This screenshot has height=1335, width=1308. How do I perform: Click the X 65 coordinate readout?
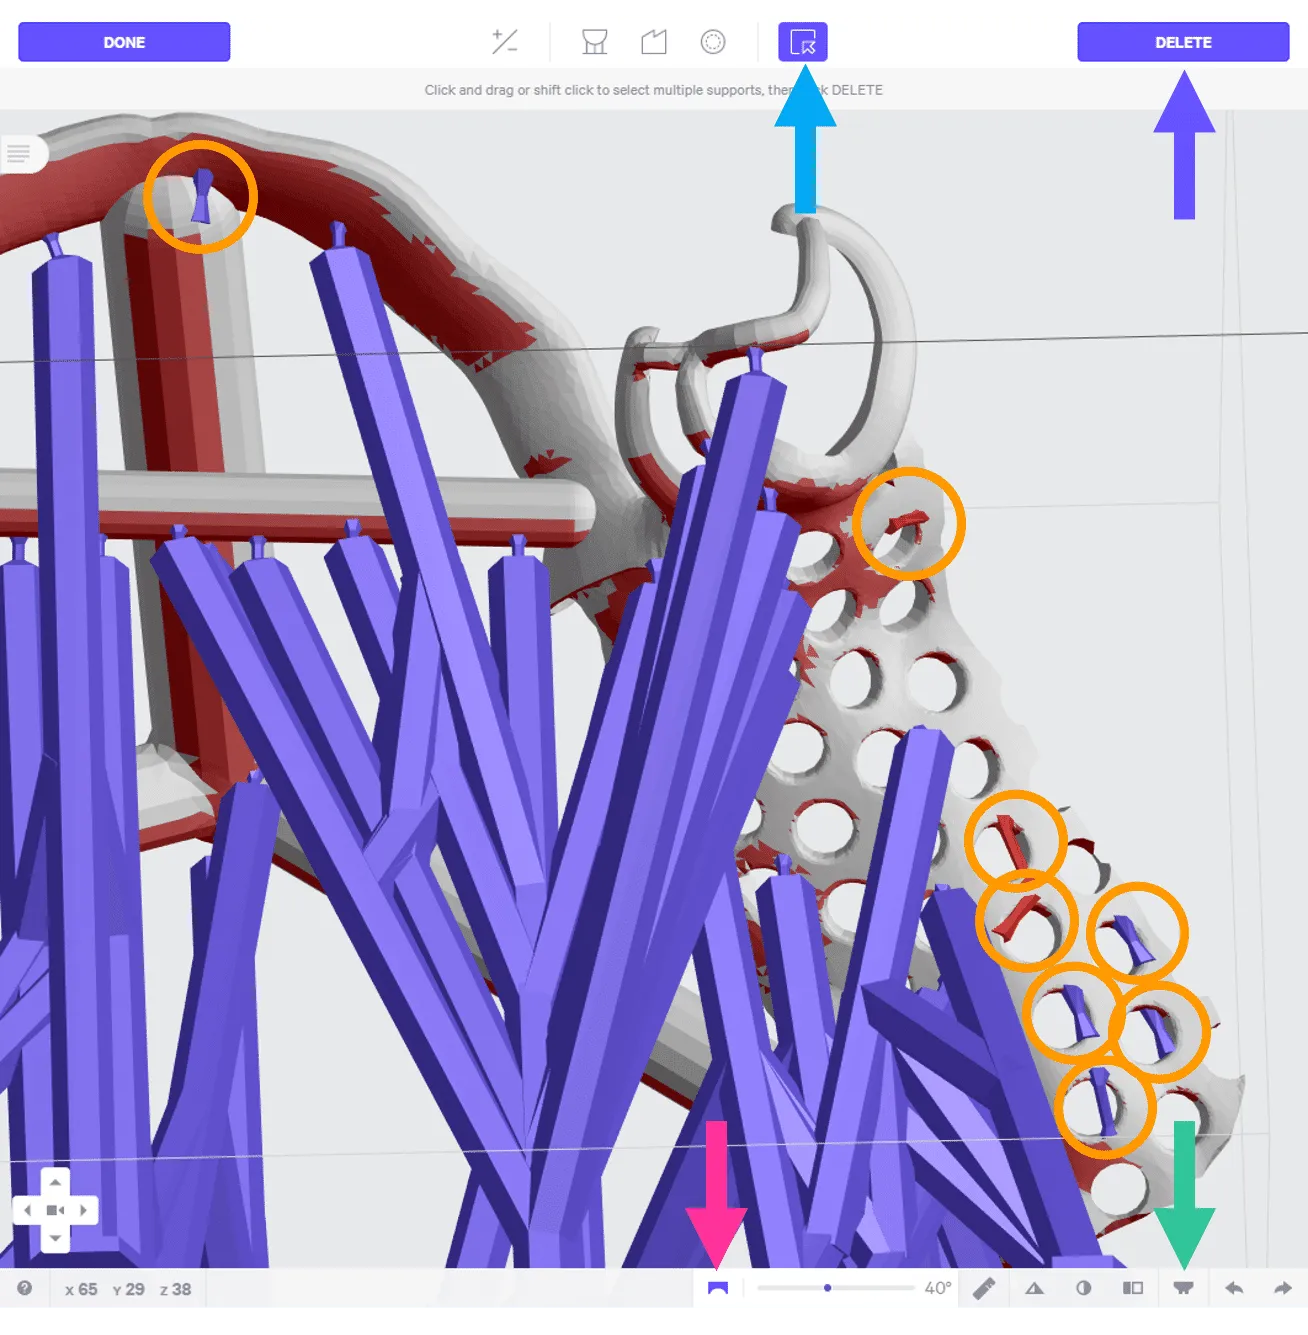(x=81, y=1289)
